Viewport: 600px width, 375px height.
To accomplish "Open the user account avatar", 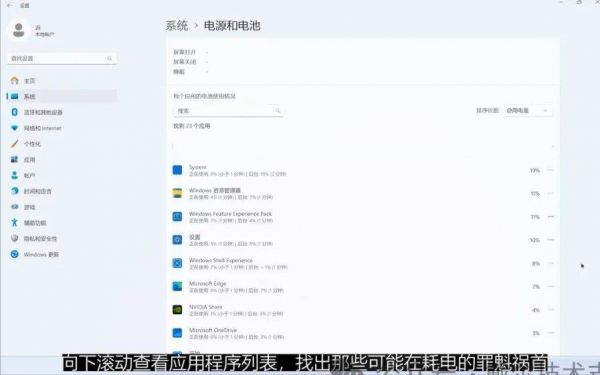I will (18, 30).
